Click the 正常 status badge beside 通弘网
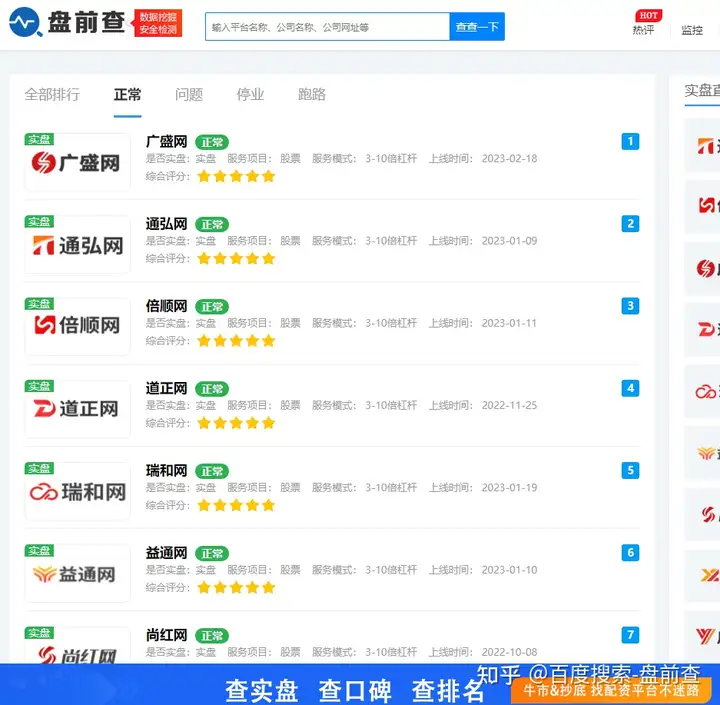Viewport: 720px width, 705px height. [x=212, y=225]
